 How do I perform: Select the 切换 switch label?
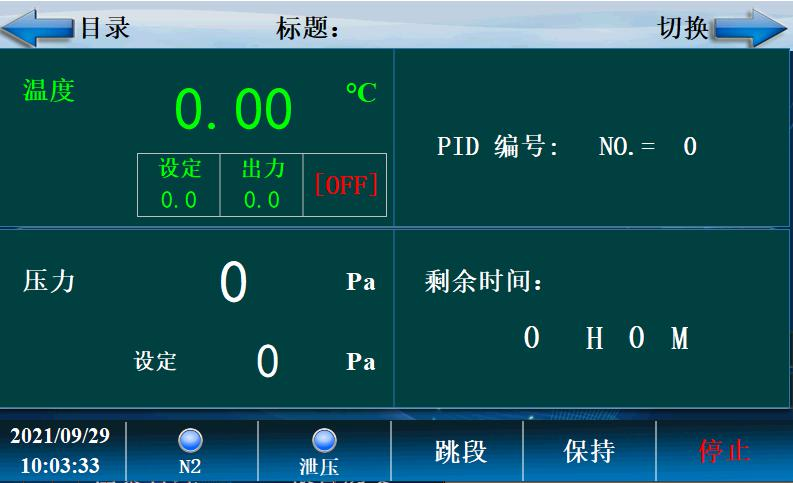683,28
